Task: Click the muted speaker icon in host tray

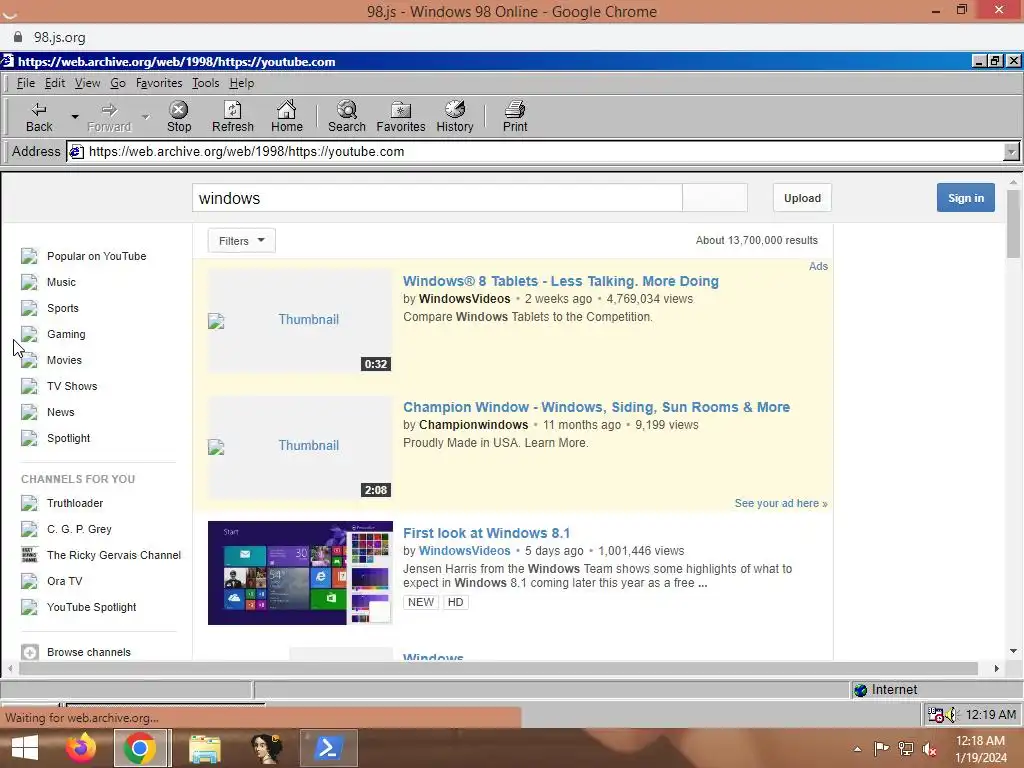Action: click(930, 748)
